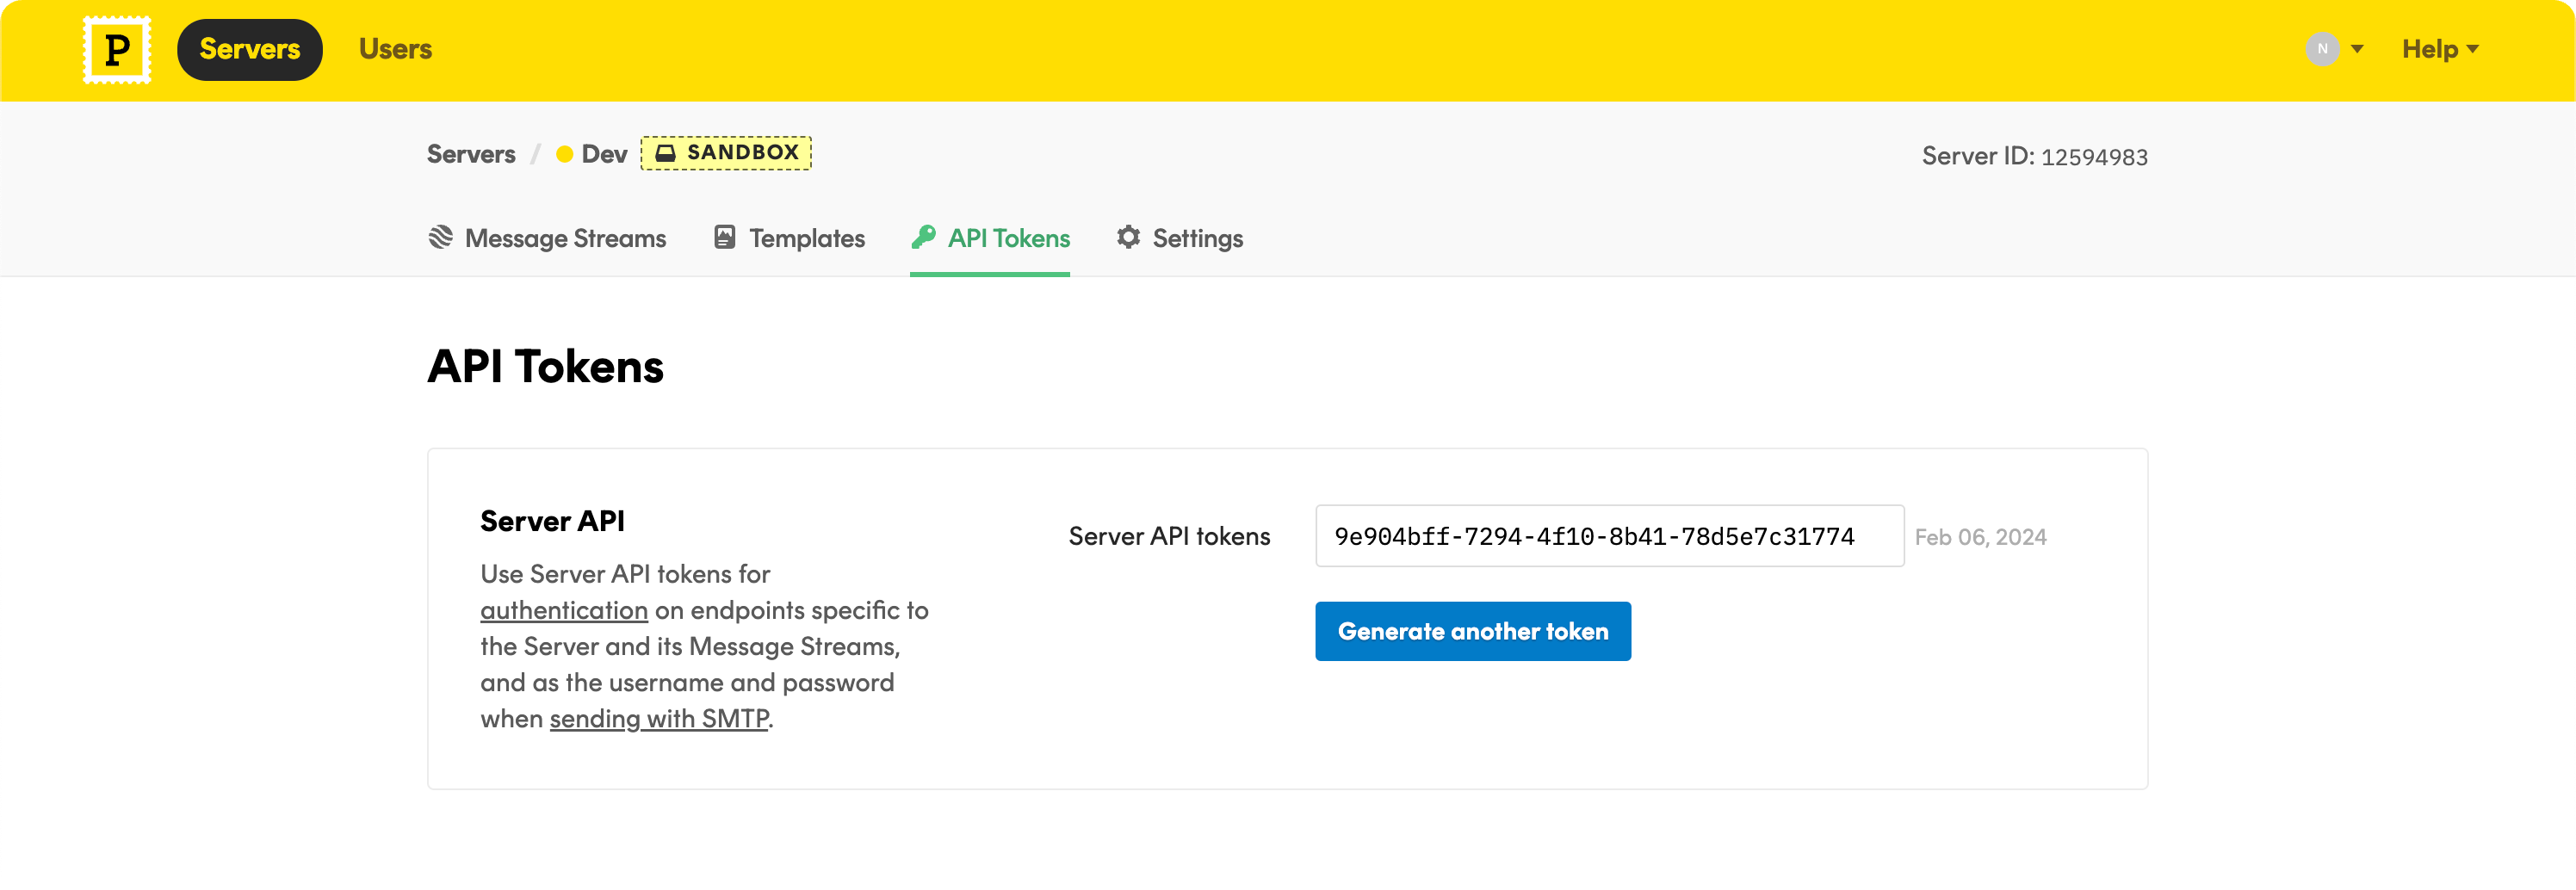Follow the authentication link
Viewport: 2576px width, 890px height.
coord(563,610)
